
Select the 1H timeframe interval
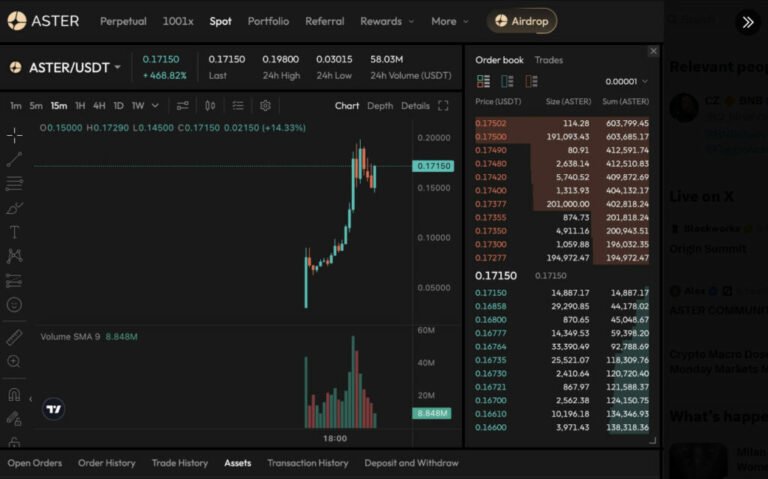point(80,106)
